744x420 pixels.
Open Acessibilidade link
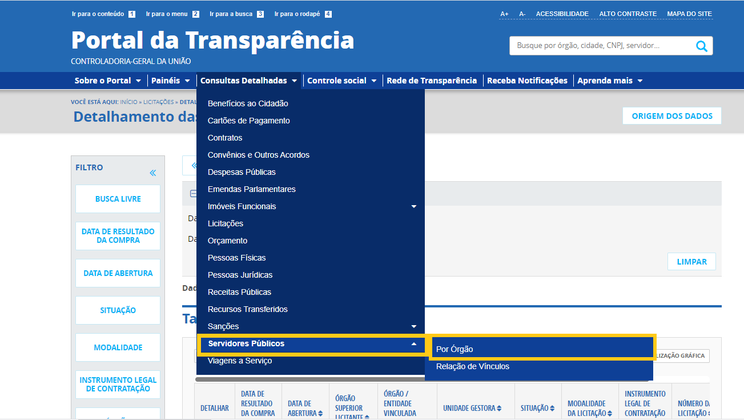pyautogui.click(x=562, y=14)
